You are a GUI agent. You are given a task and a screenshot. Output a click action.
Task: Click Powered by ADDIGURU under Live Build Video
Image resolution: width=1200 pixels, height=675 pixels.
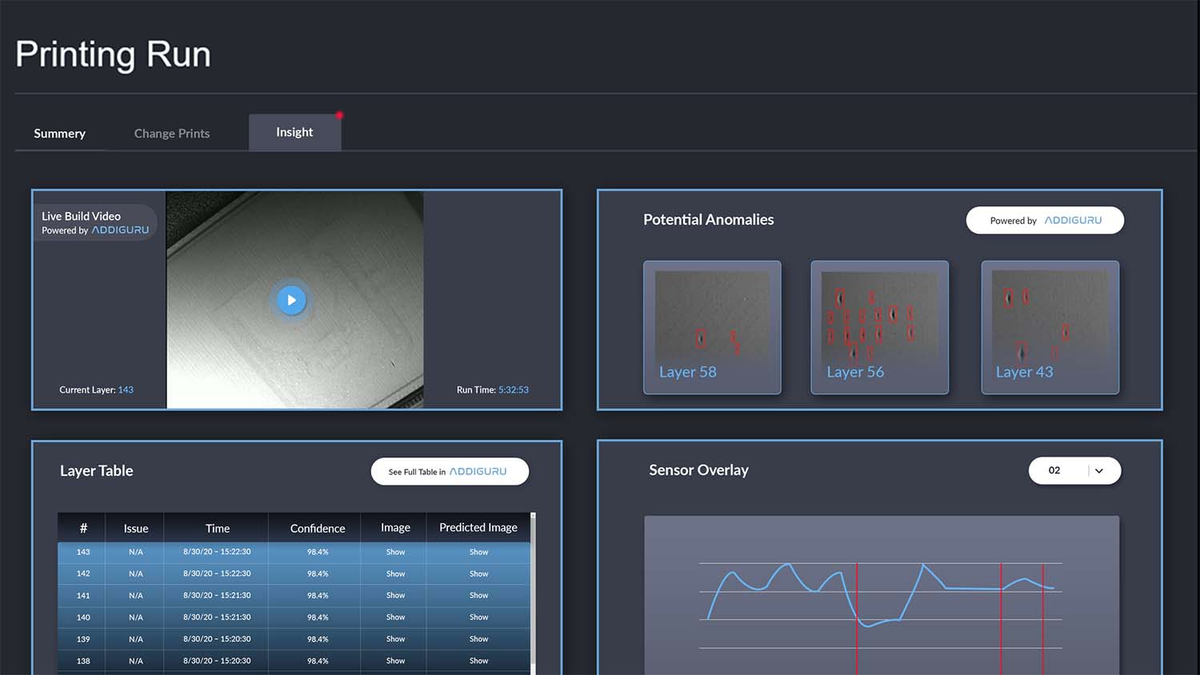95,229
